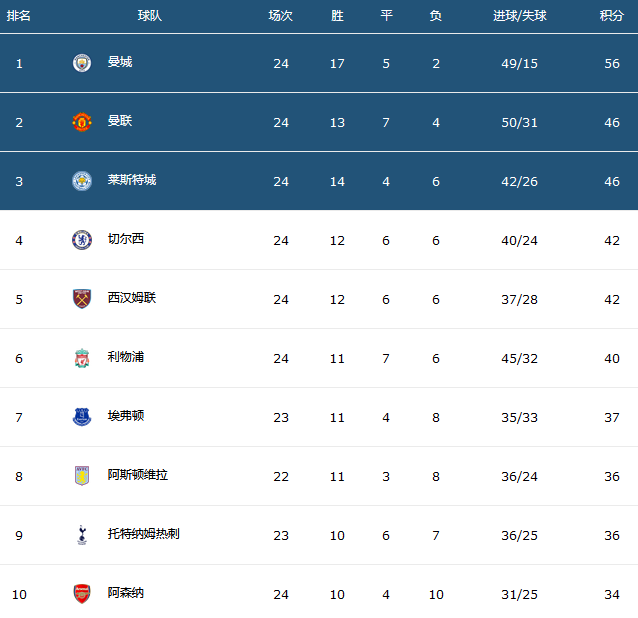Select the 阿森纳 team name

(x=126, y=593)
